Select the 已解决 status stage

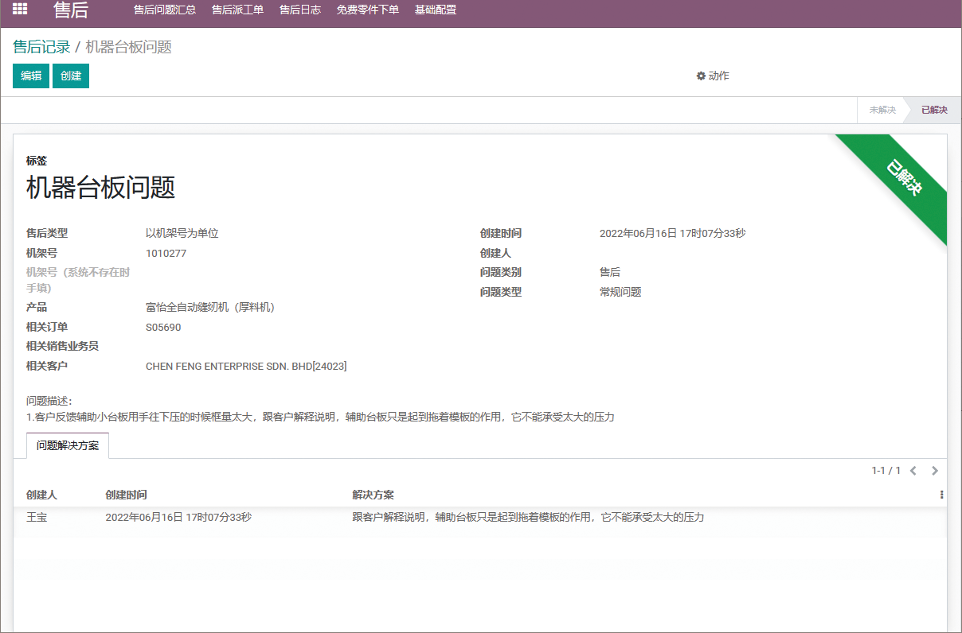tap(934, 110)
